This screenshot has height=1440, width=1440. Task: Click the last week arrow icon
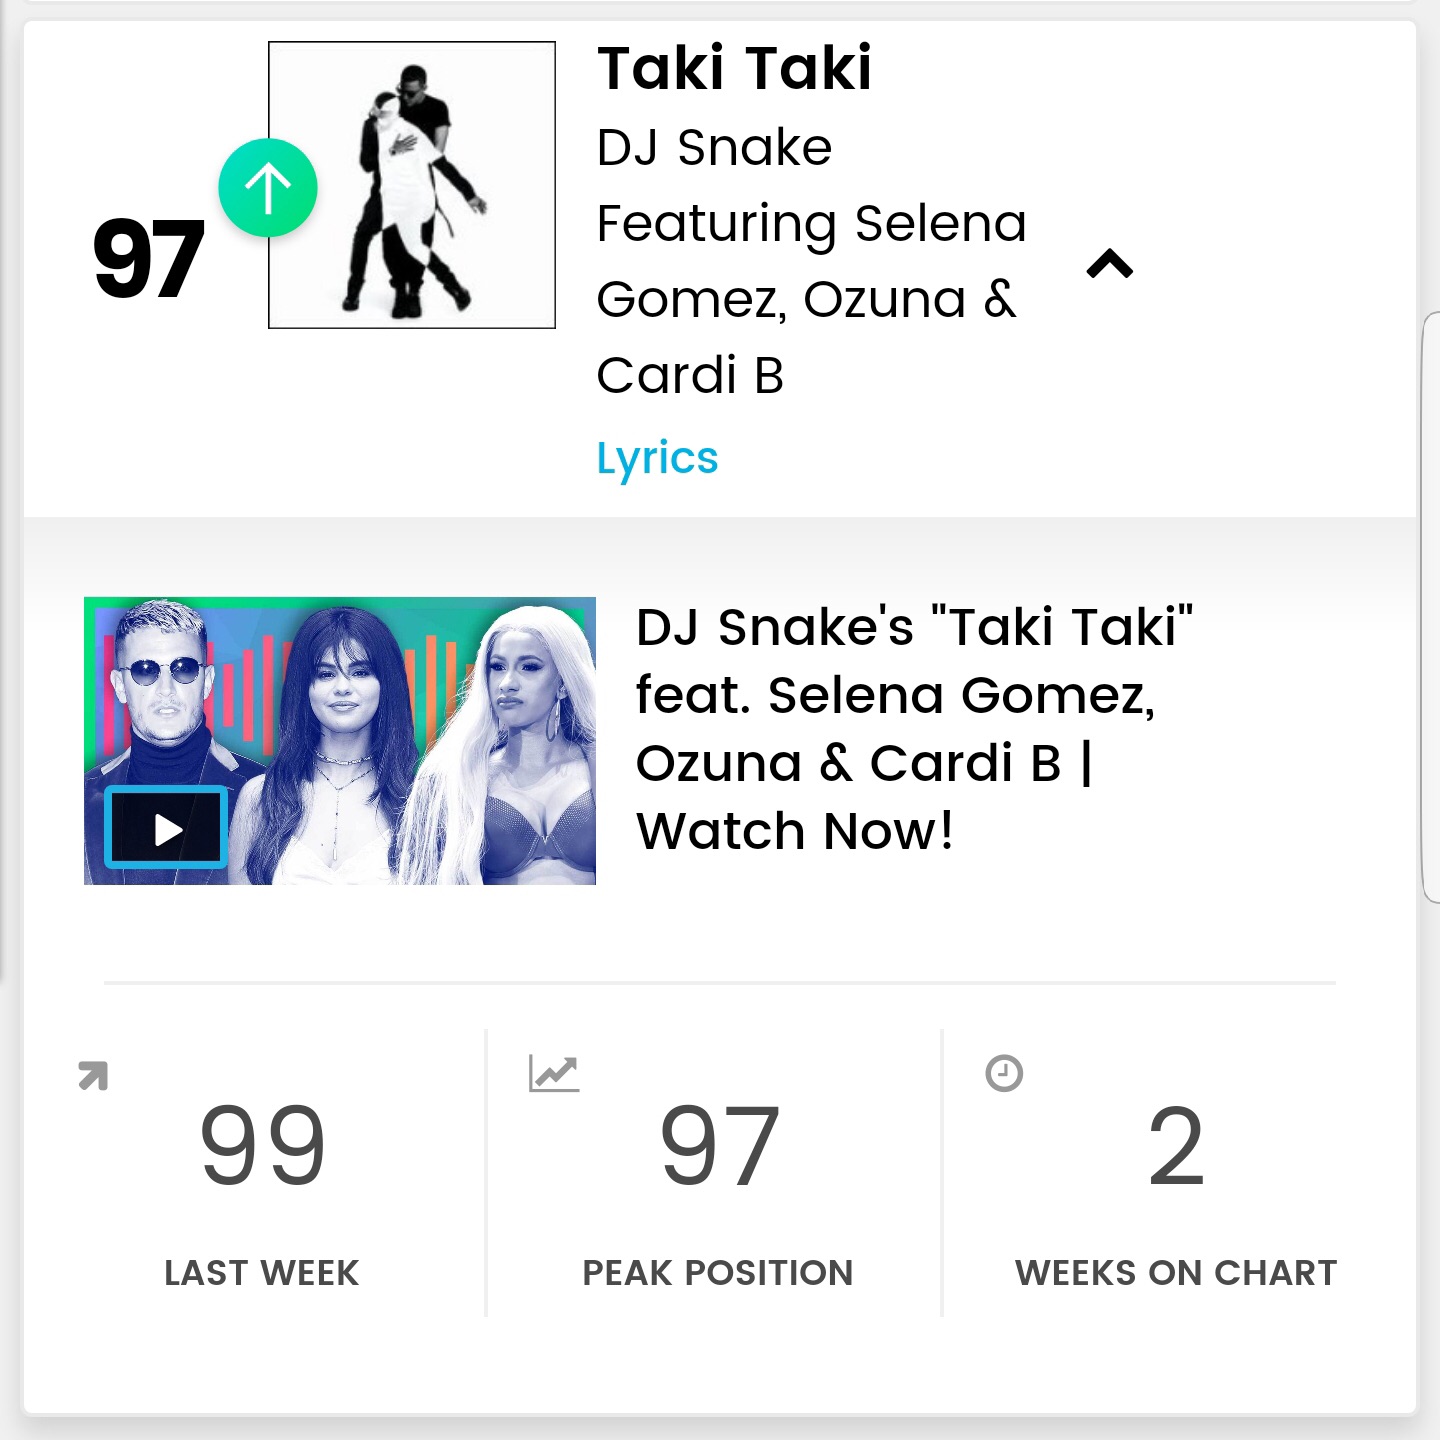click(93, 1076)
